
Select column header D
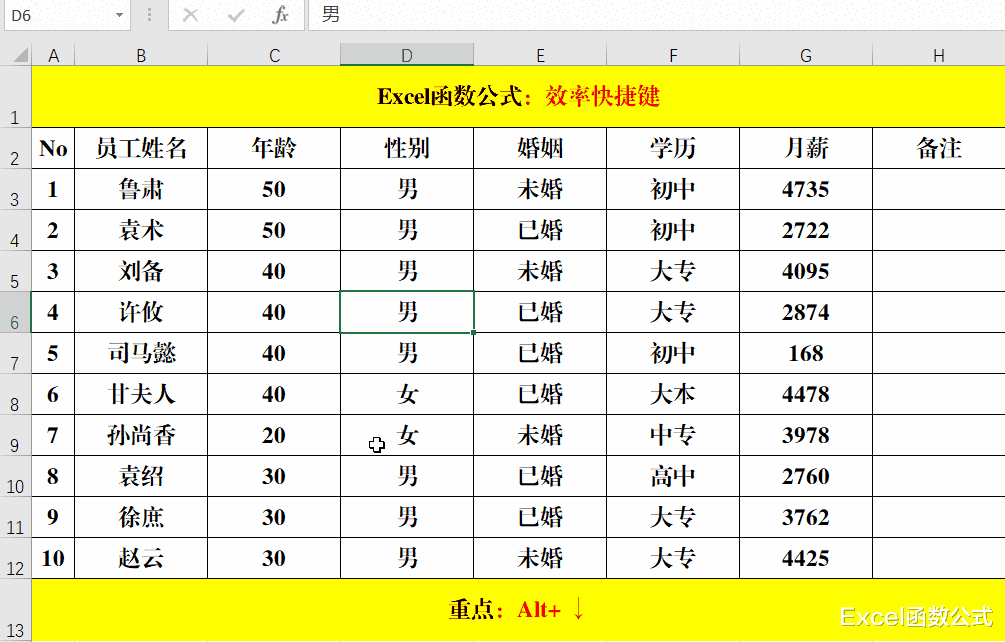[x=406, y=55]
